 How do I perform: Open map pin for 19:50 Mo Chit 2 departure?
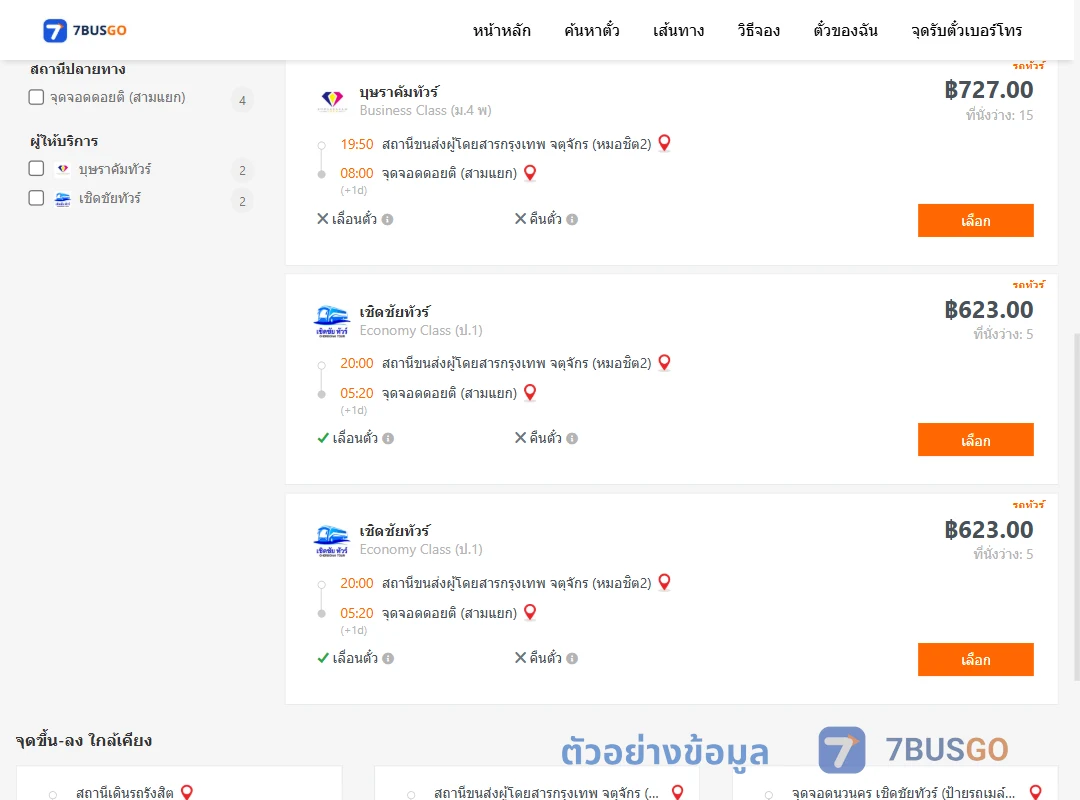(665, 143)
